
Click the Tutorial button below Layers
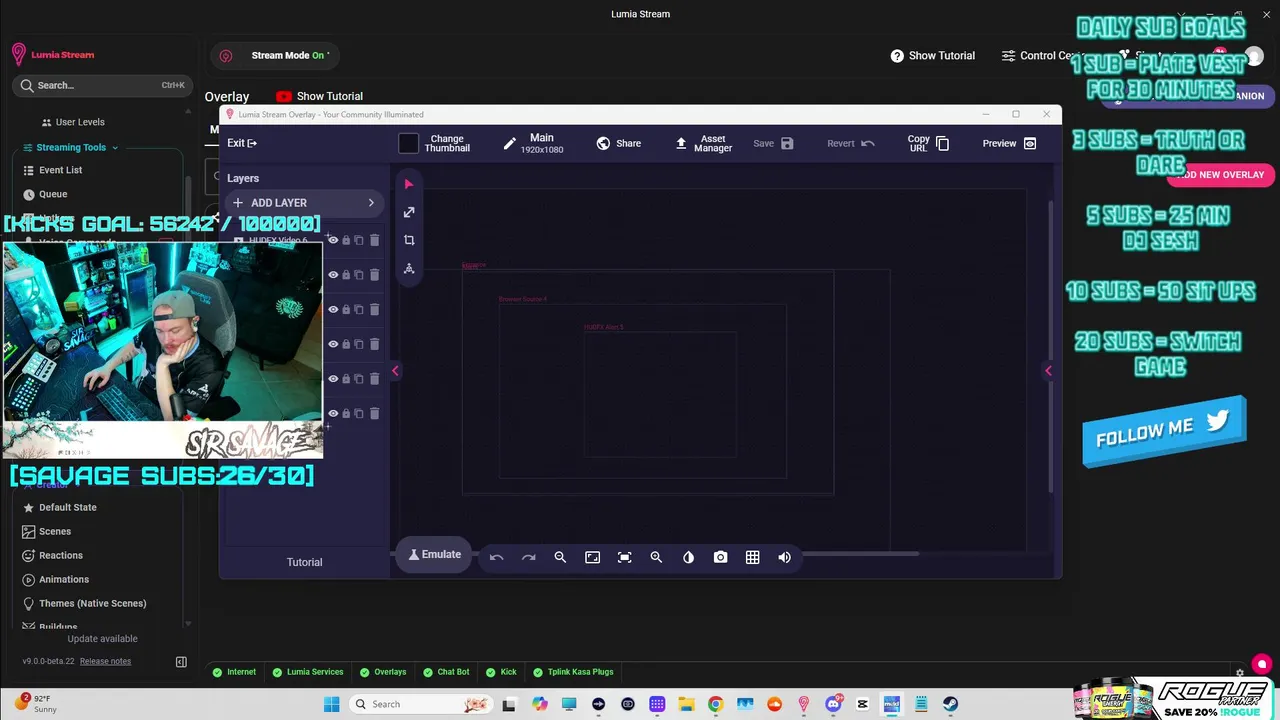tap(304, 562)
